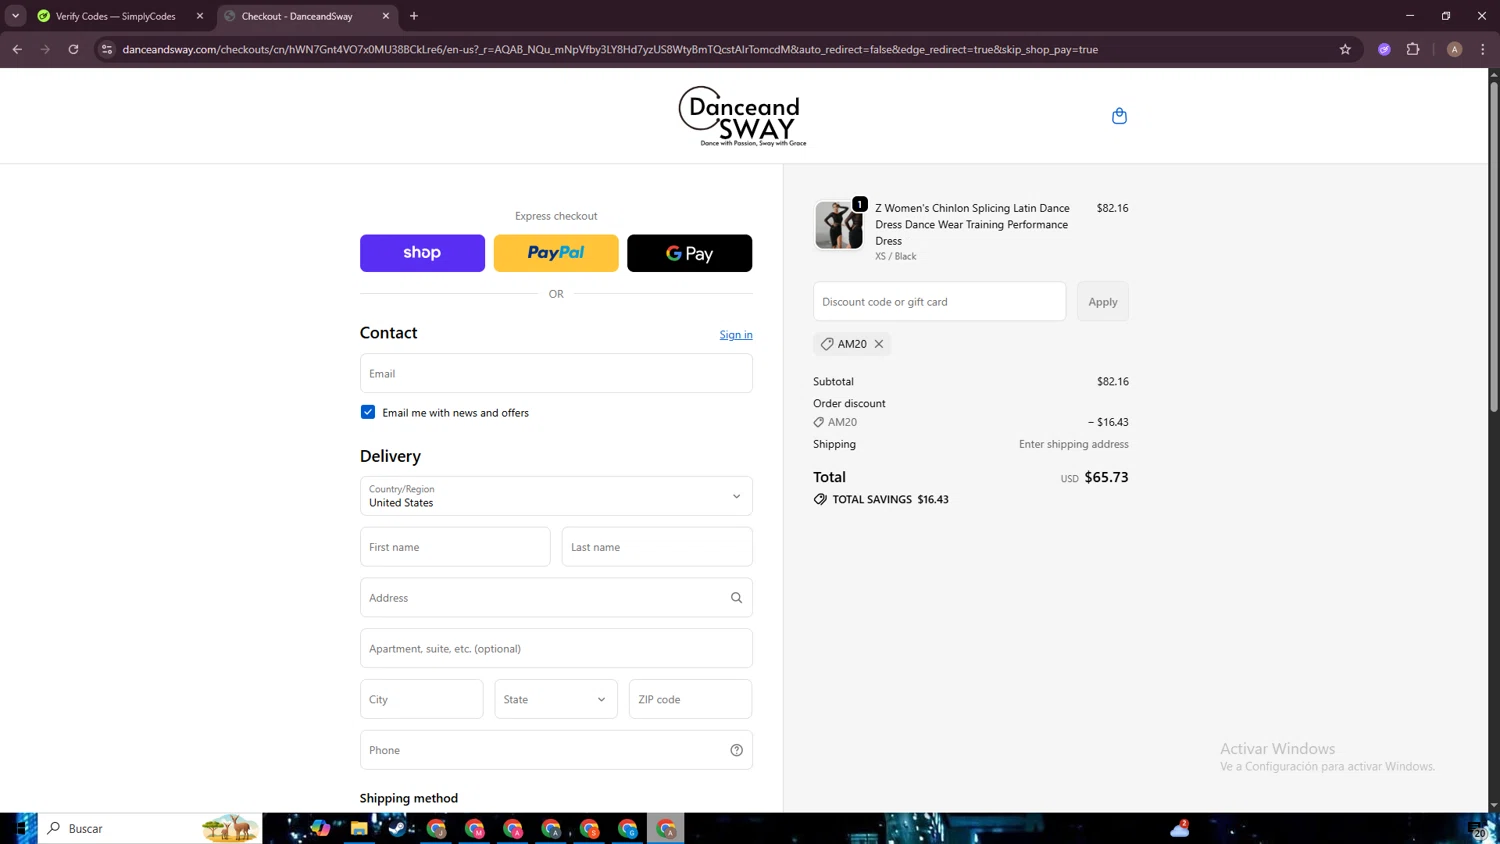Open the Chrome profile avatar
Viewport: 1500px width, 844px height.
(x=1454, y=49)
